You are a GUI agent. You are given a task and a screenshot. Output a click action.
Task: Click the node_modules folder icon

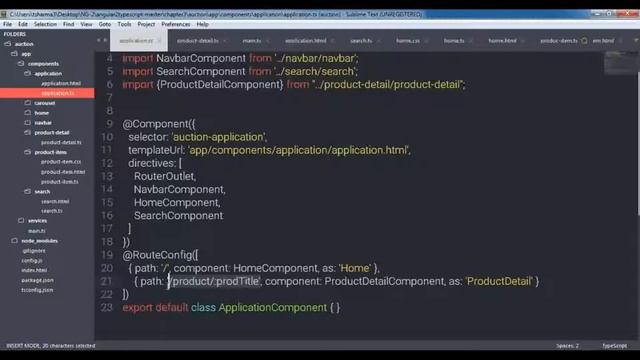[x=14, y=240]
